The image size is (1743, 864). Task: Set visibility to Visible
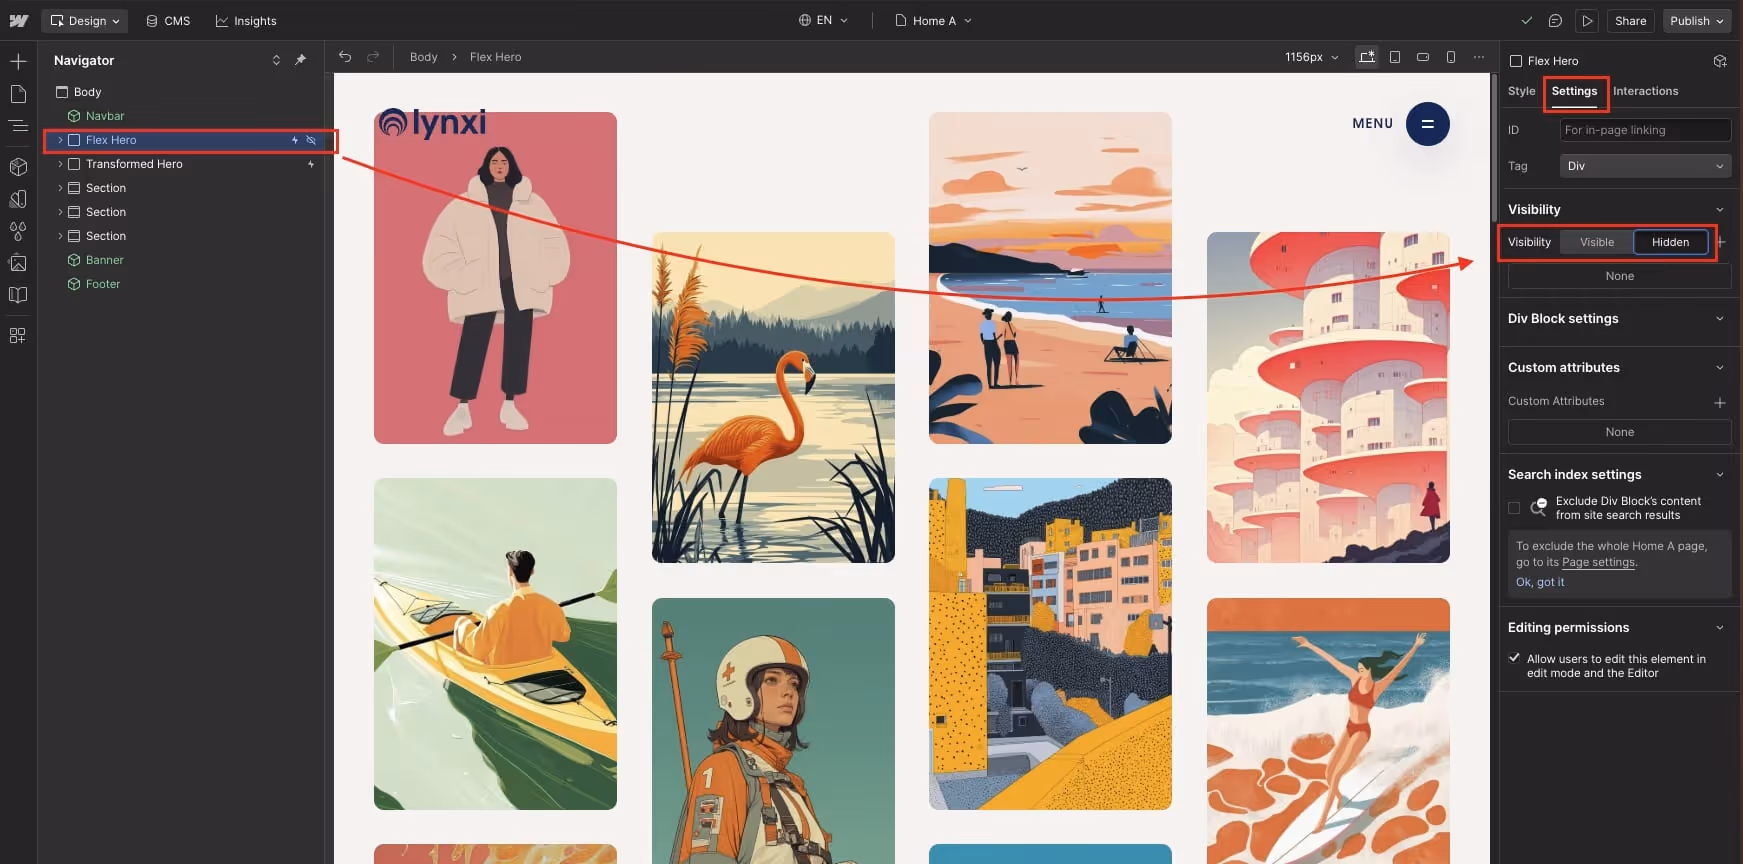tap(1597, 242)
